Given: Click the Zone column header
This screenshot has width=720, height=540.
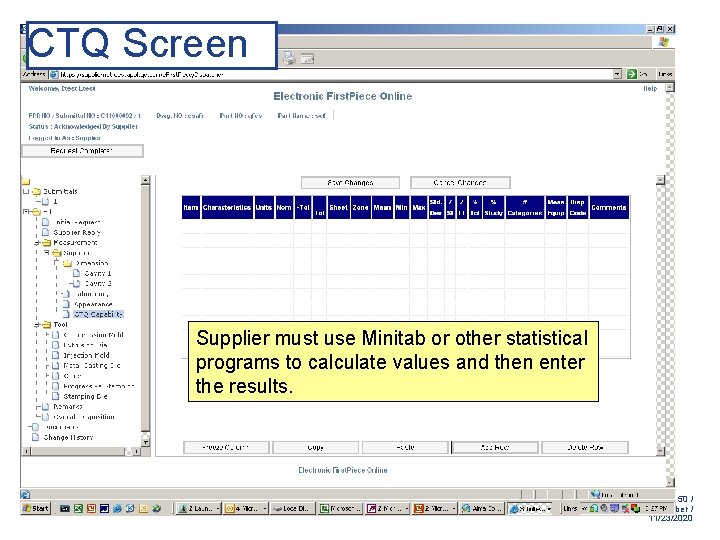Looking at the screenshot, I should tap(360, 208).
